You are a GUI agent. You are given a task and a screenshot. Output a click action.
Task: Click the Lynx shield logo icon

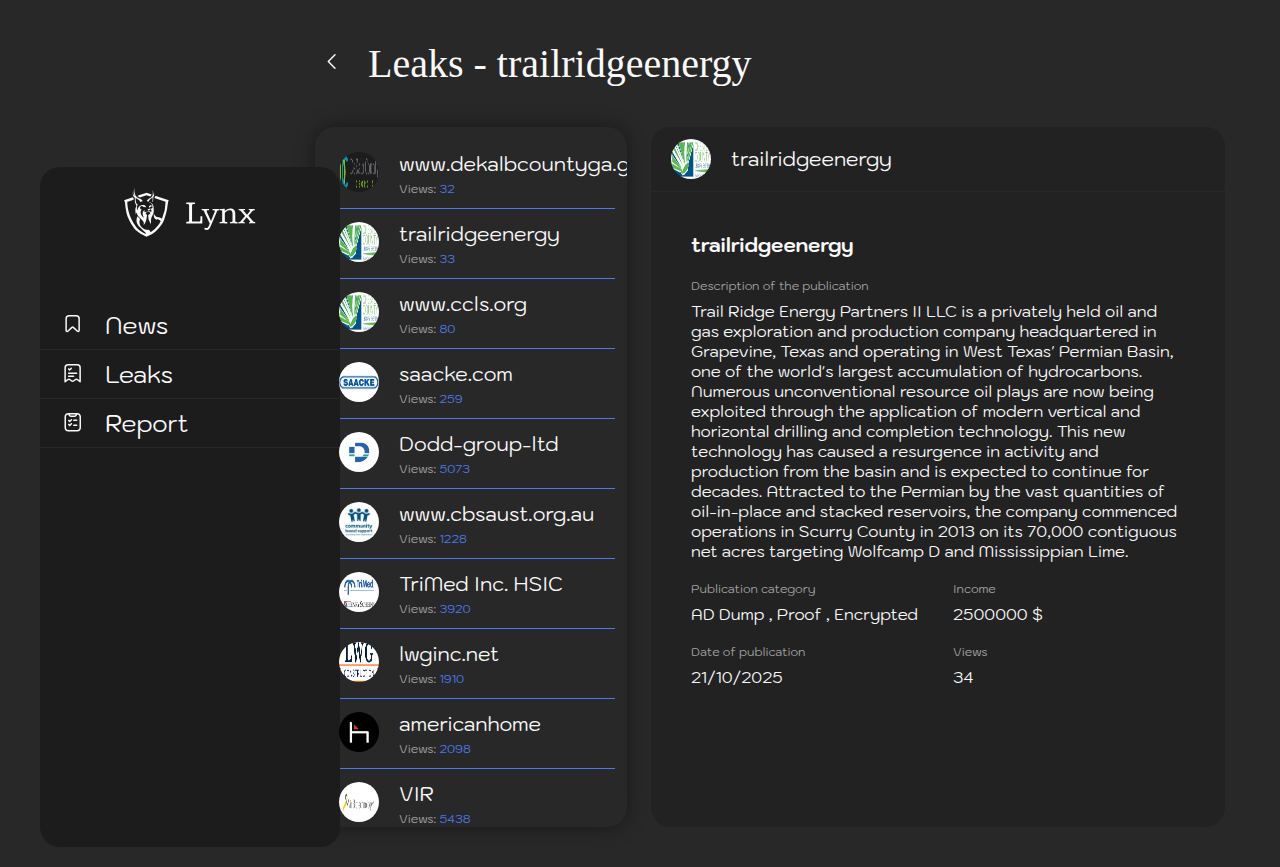coord(146,213)
